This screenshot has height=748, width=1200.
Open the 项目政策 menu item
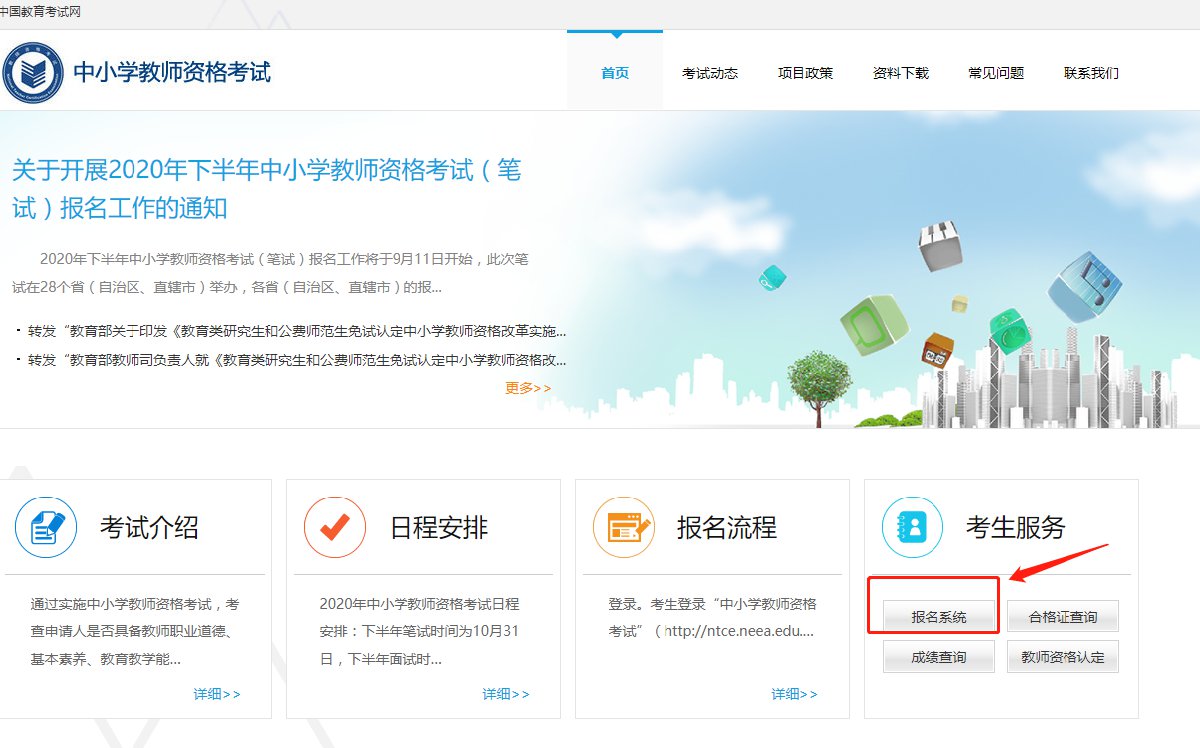[x=805, y=73]
